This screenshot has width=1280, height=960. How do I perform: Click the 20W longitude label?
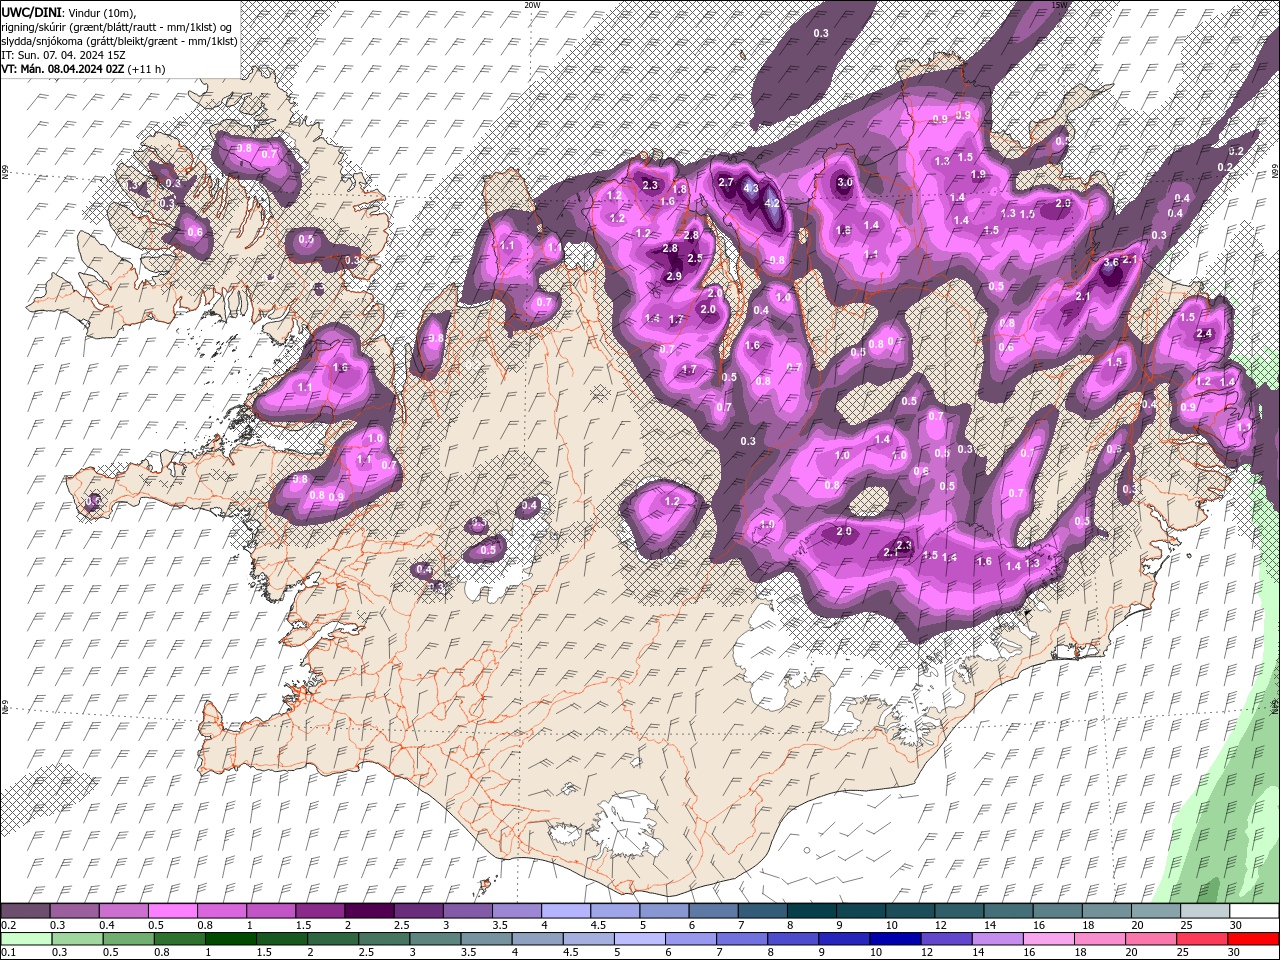coord(531,4)
